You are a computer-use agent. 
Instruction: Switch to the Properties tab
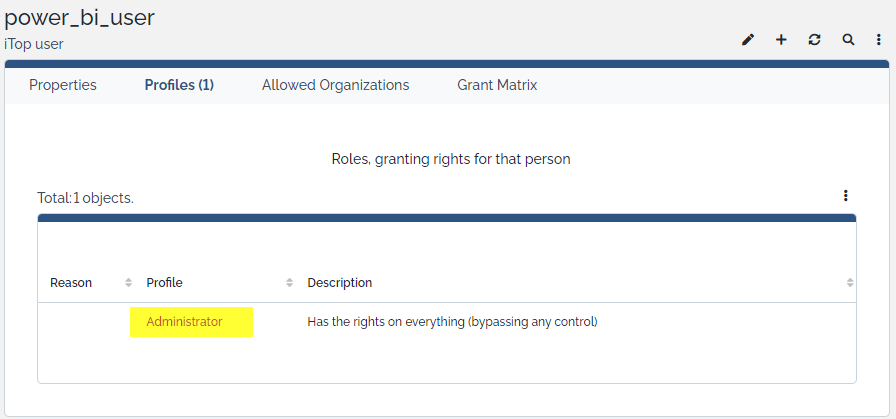(x=63, y=85)
